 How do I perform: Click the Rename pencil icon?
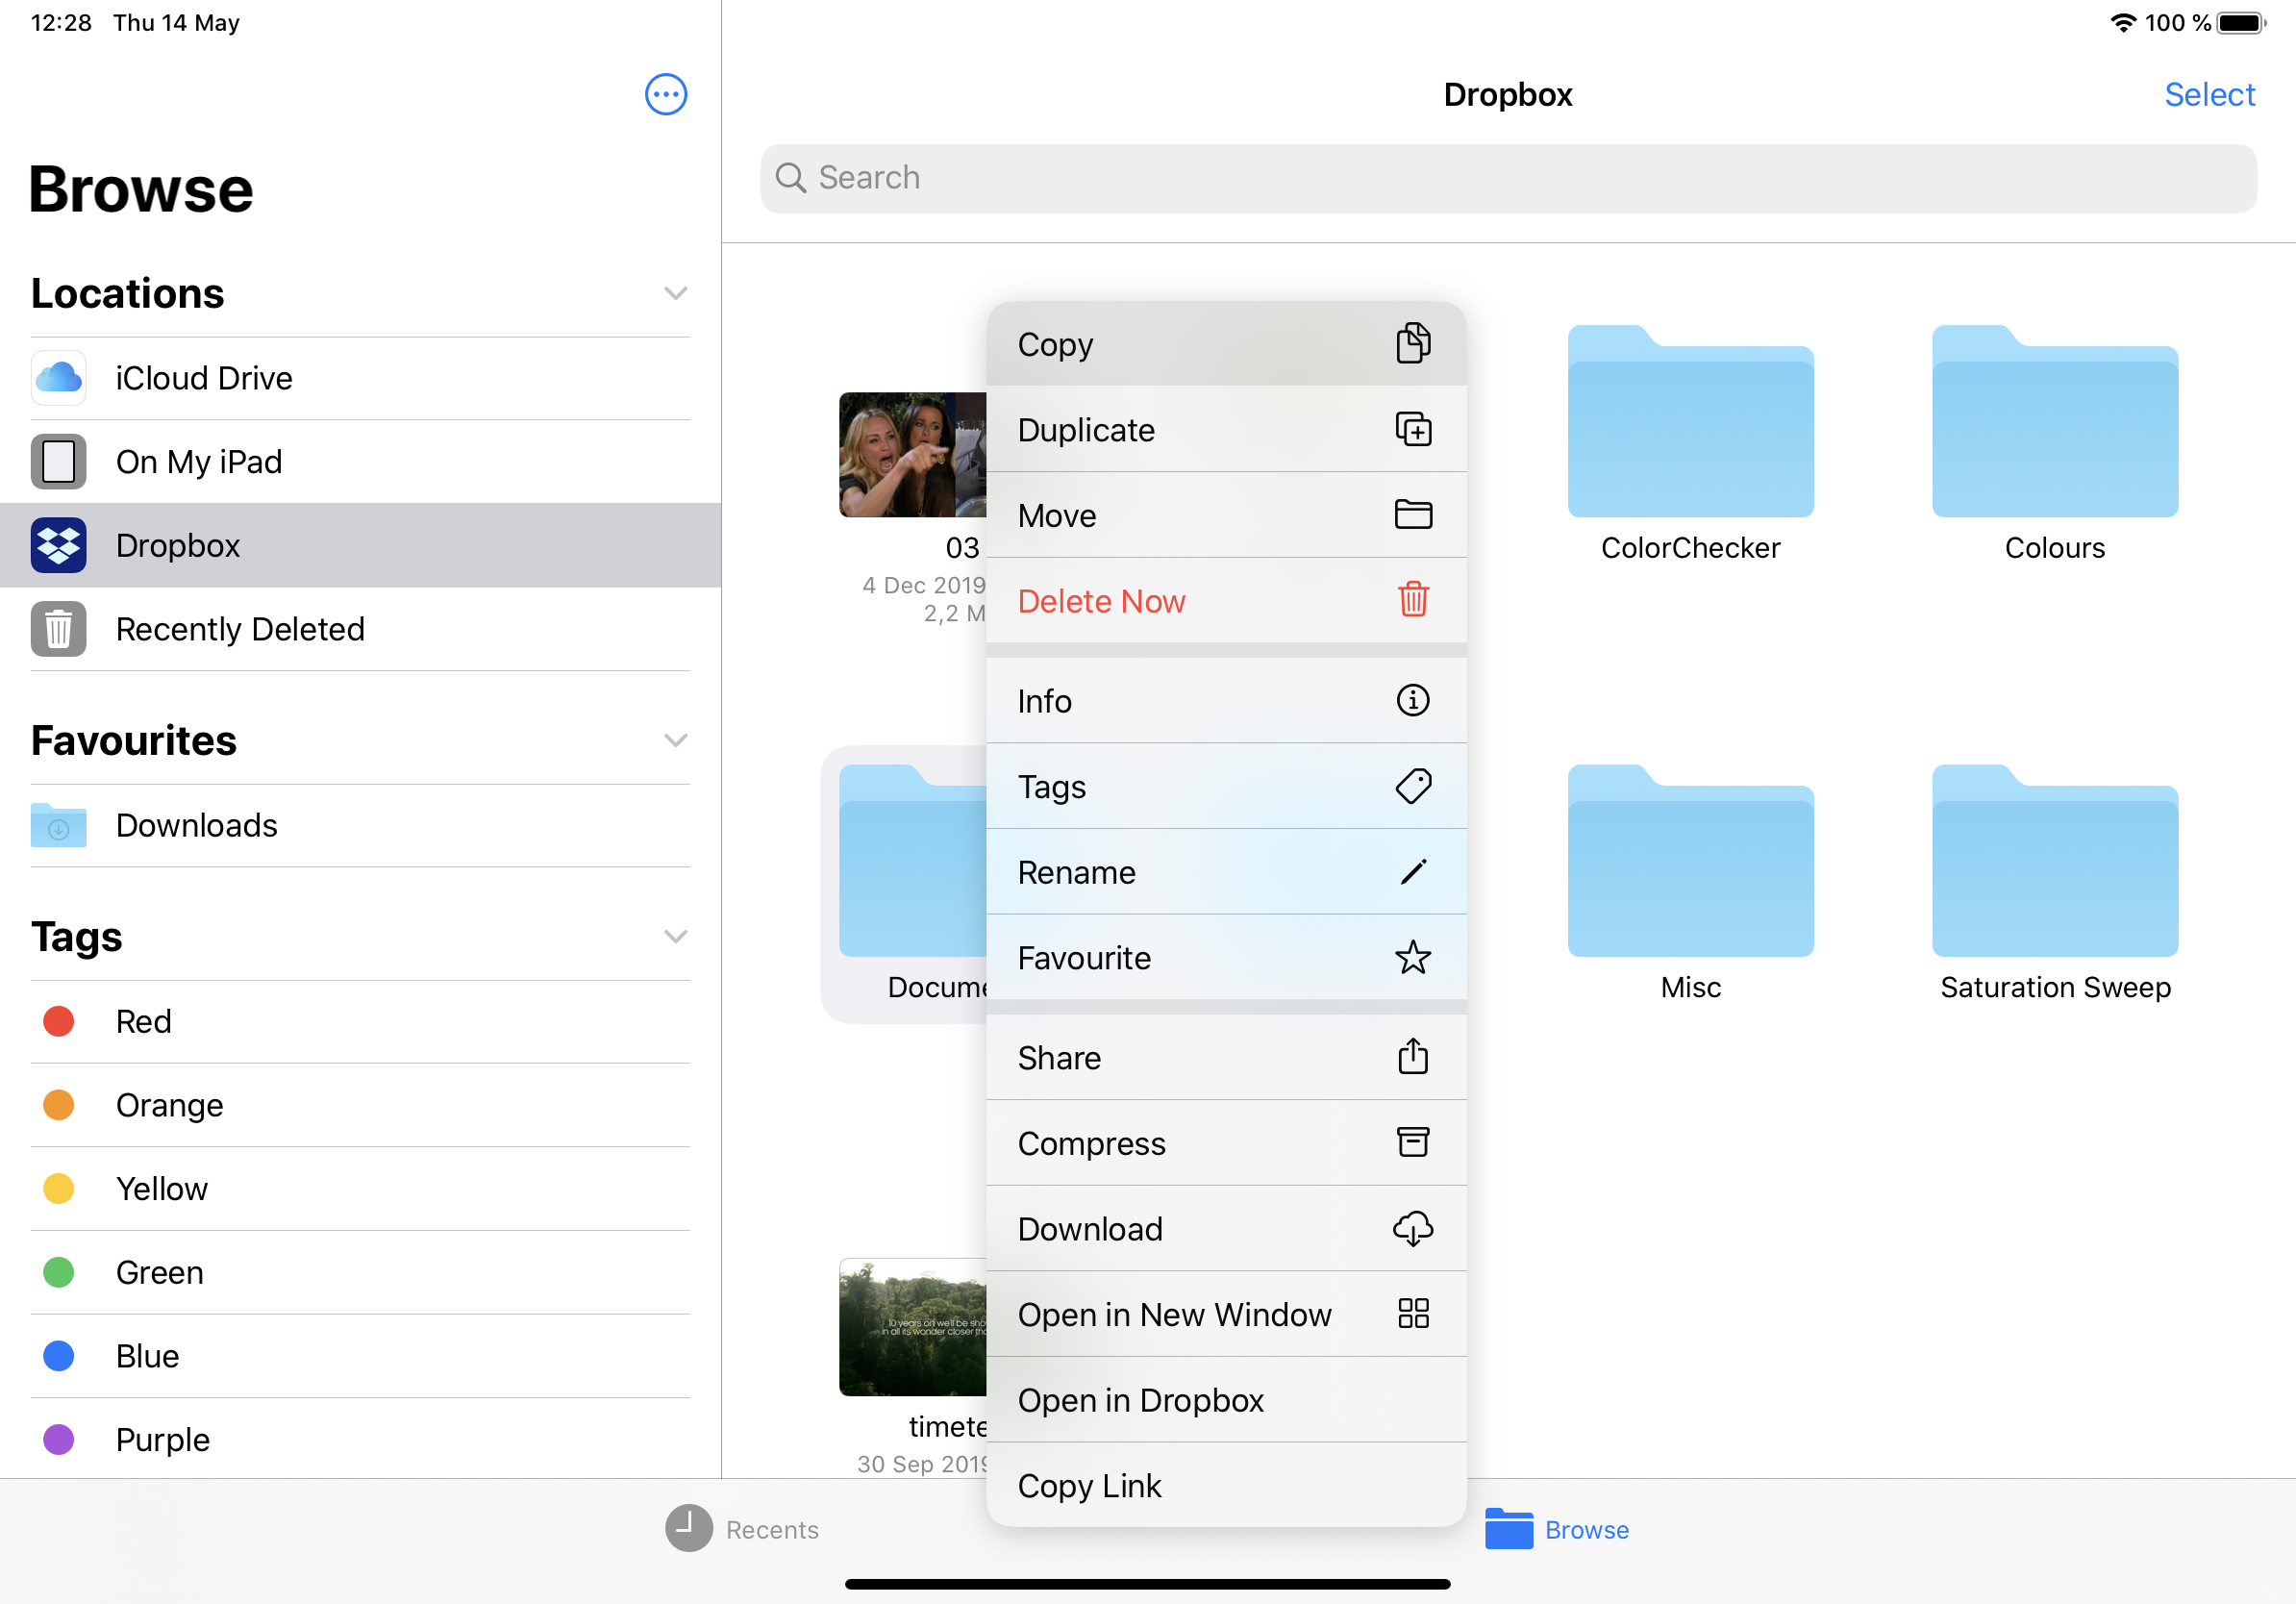click(x=1413, y=872)
